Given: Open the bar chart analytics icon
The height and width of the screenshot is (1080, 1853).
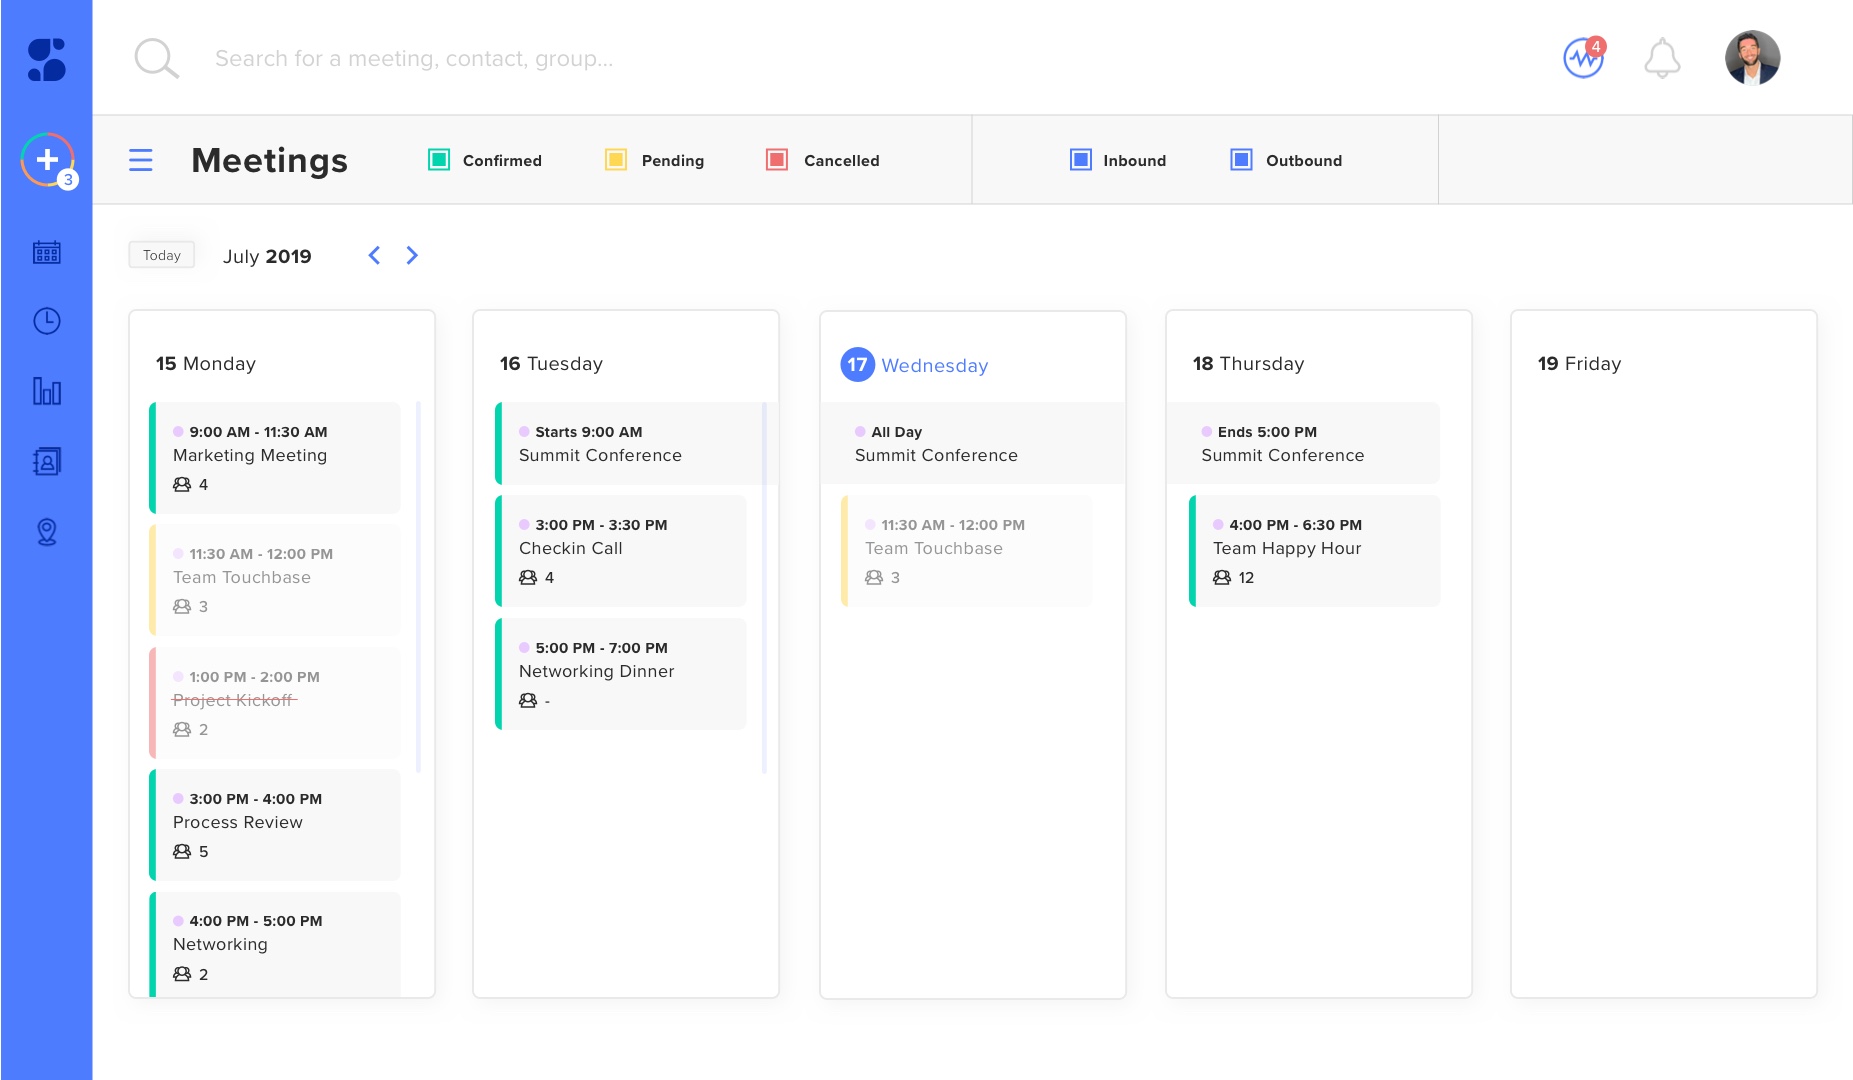Looking at the screenshot, I should [x=47, y=391].
